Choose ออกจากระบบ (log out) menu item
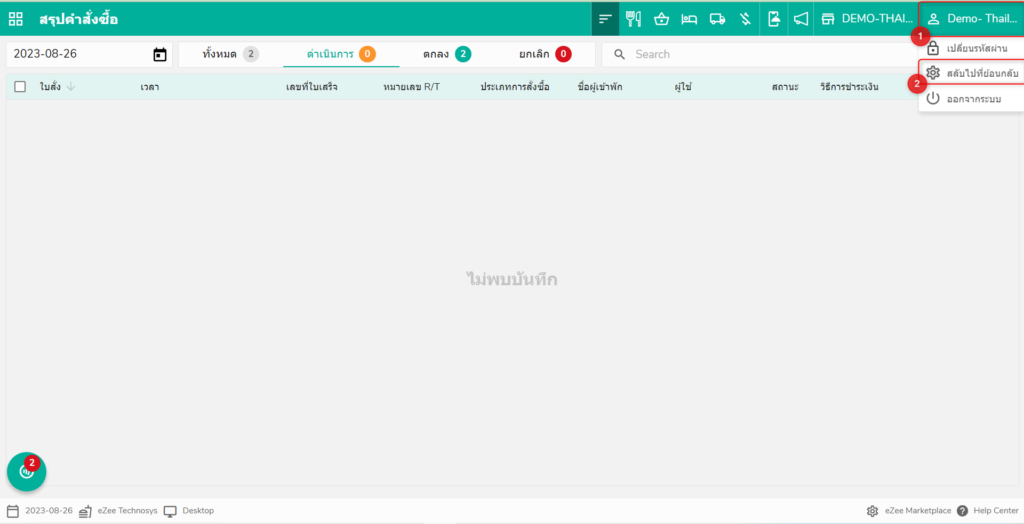Viewport: 1024px width, 524px height. (971, 99)
